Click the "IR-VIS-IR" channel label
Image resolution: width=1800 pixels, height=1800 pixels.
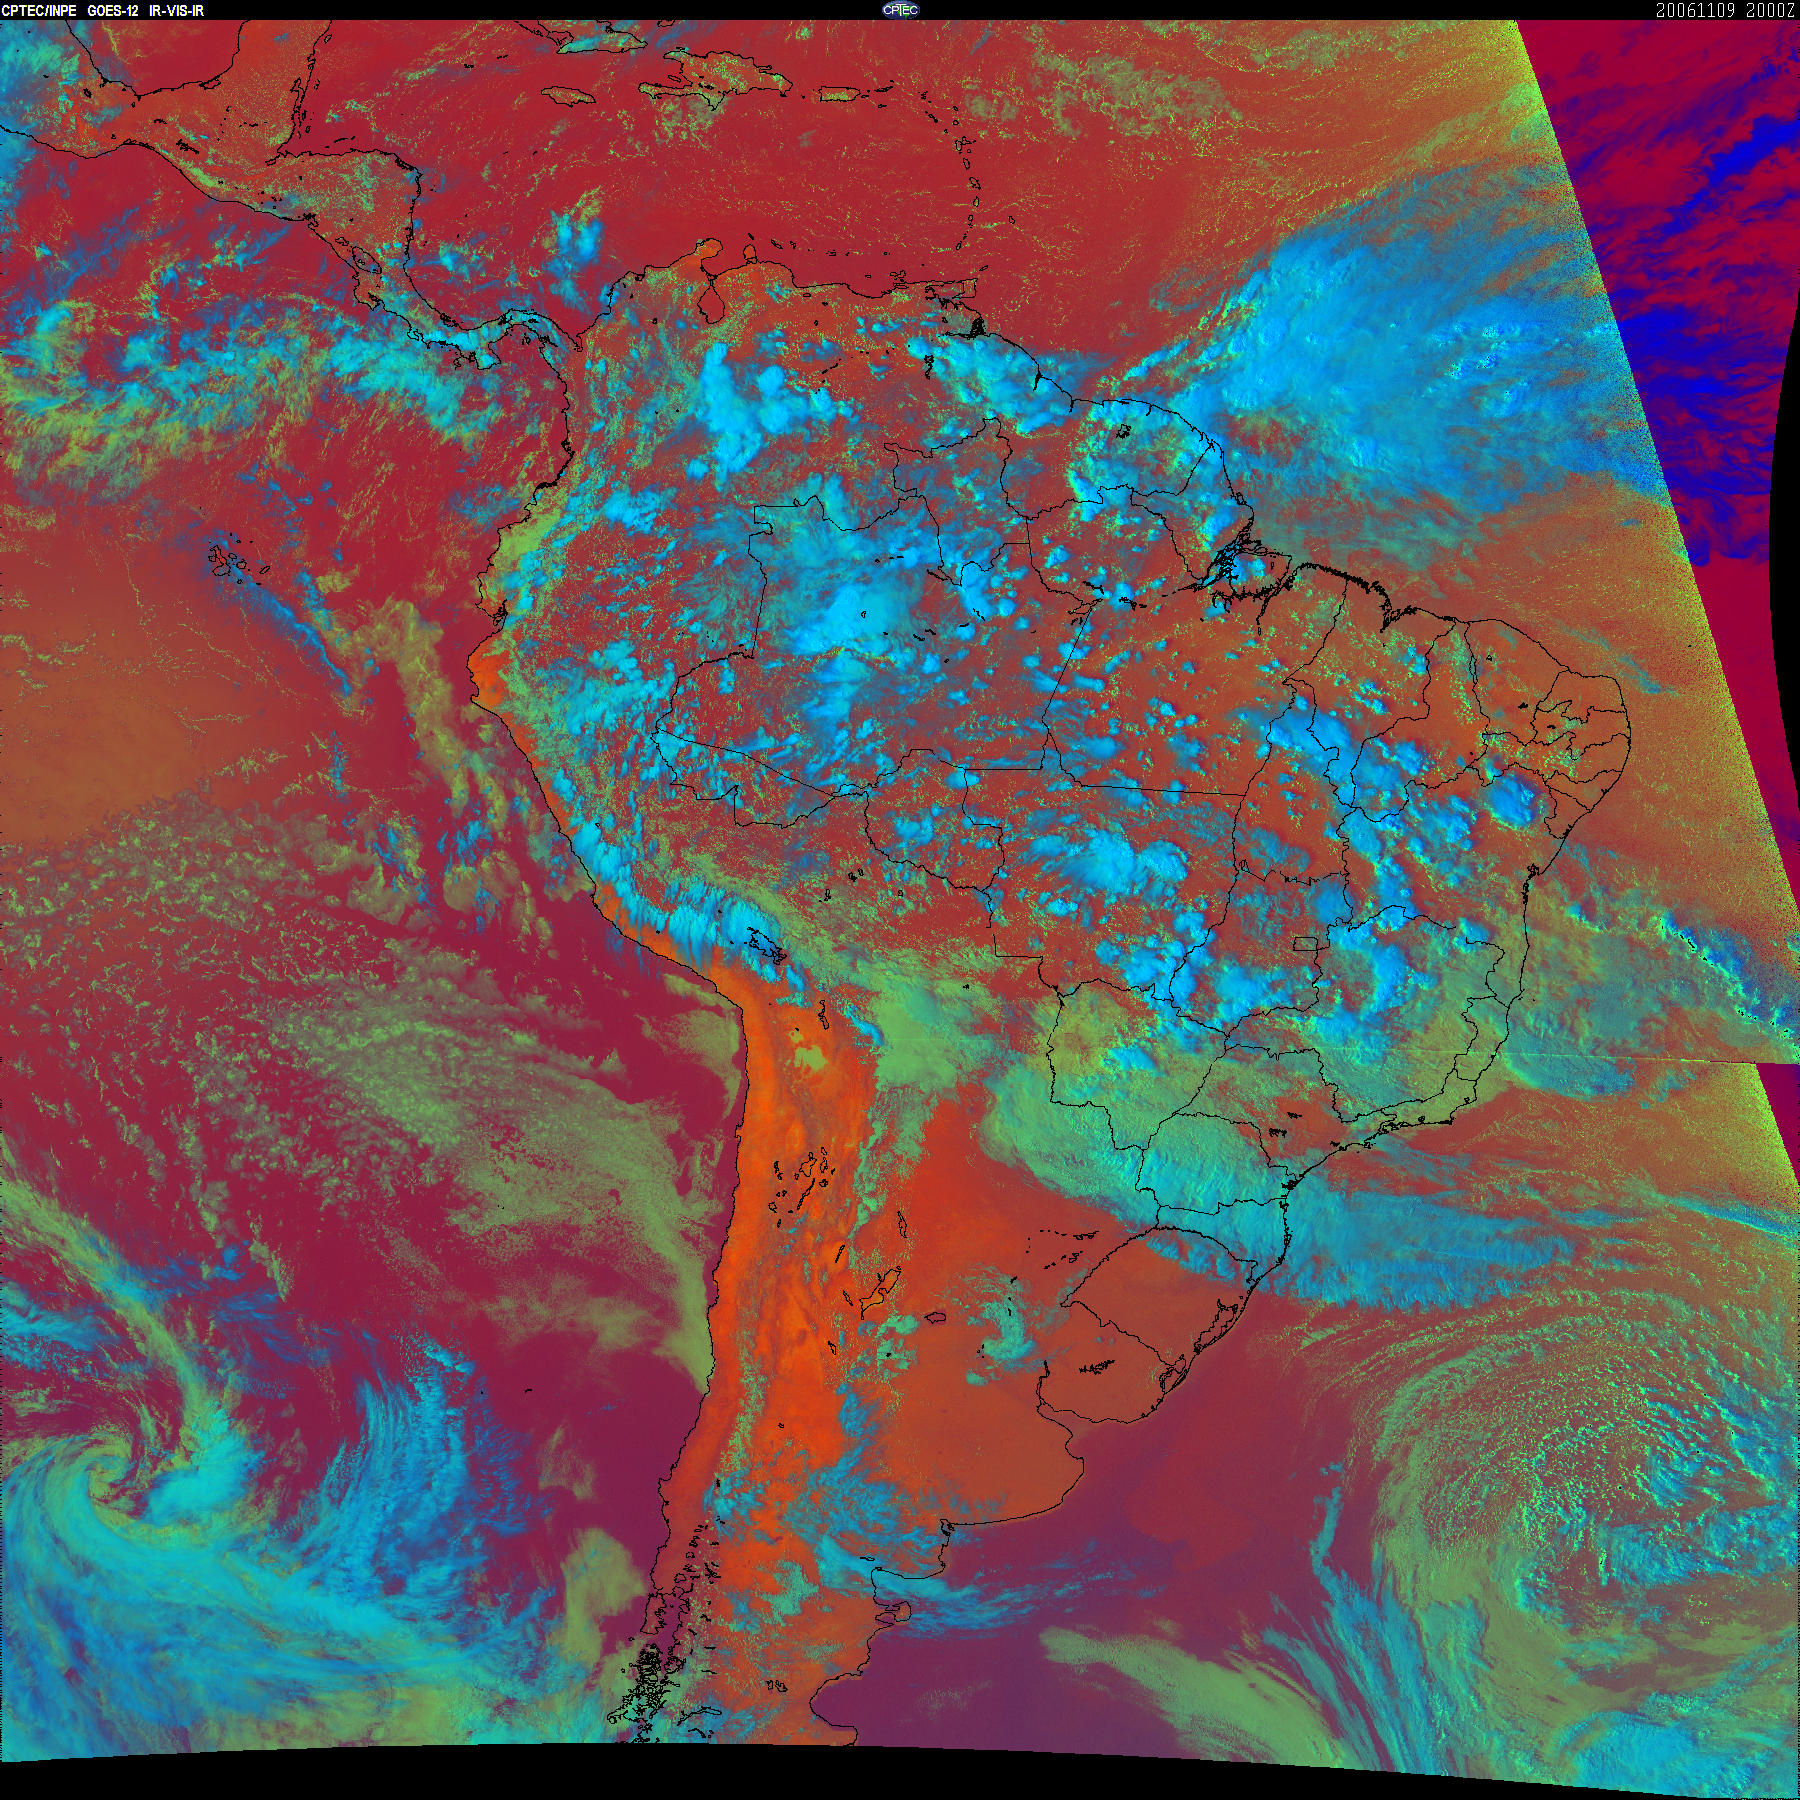176,10
